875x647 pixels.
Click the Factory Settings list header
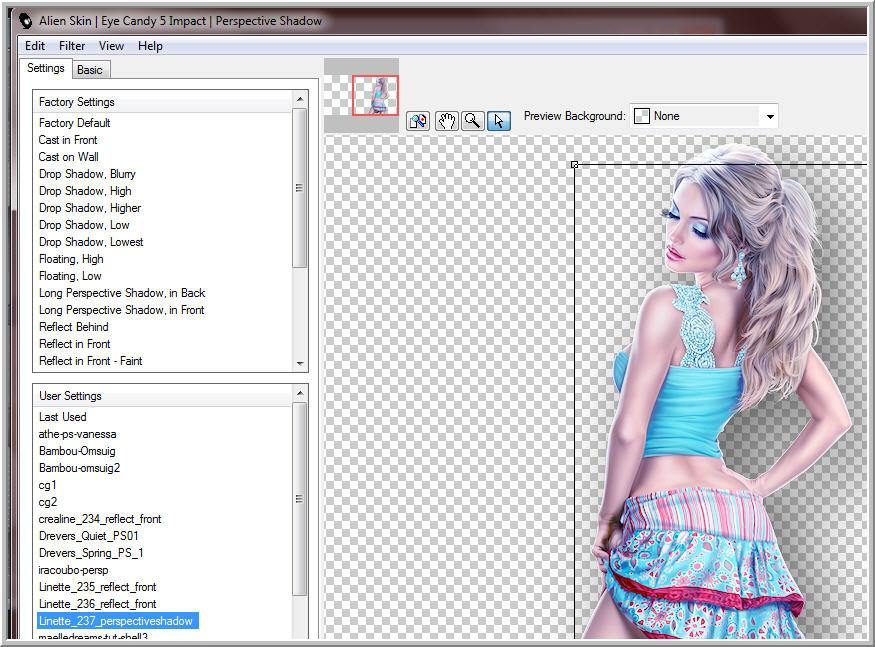163,102
